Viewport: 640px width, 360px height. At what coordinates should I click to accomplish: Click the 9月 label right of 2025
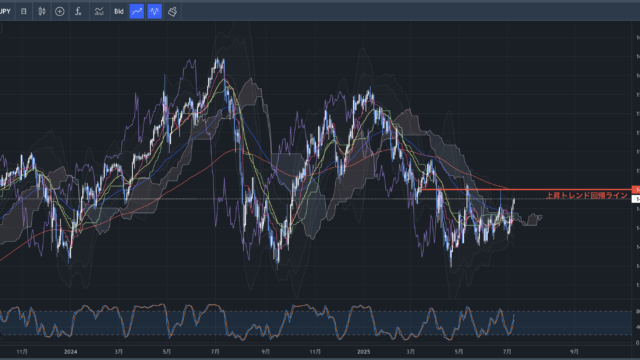coord(574,351)
